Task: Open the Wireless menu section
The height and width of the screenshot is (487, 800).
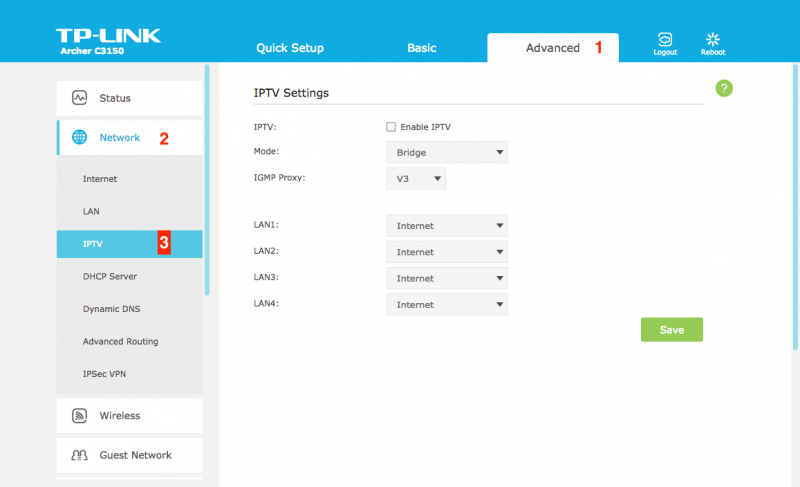Action: (130, 416)
